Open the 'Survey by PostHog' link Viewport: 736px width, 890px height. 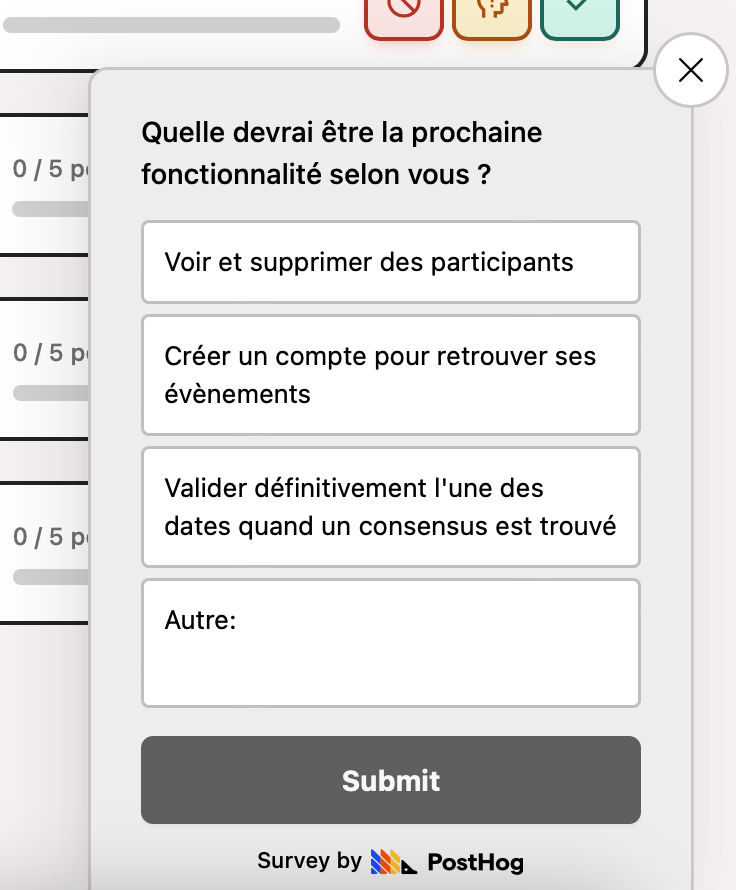tap(390, 861)
